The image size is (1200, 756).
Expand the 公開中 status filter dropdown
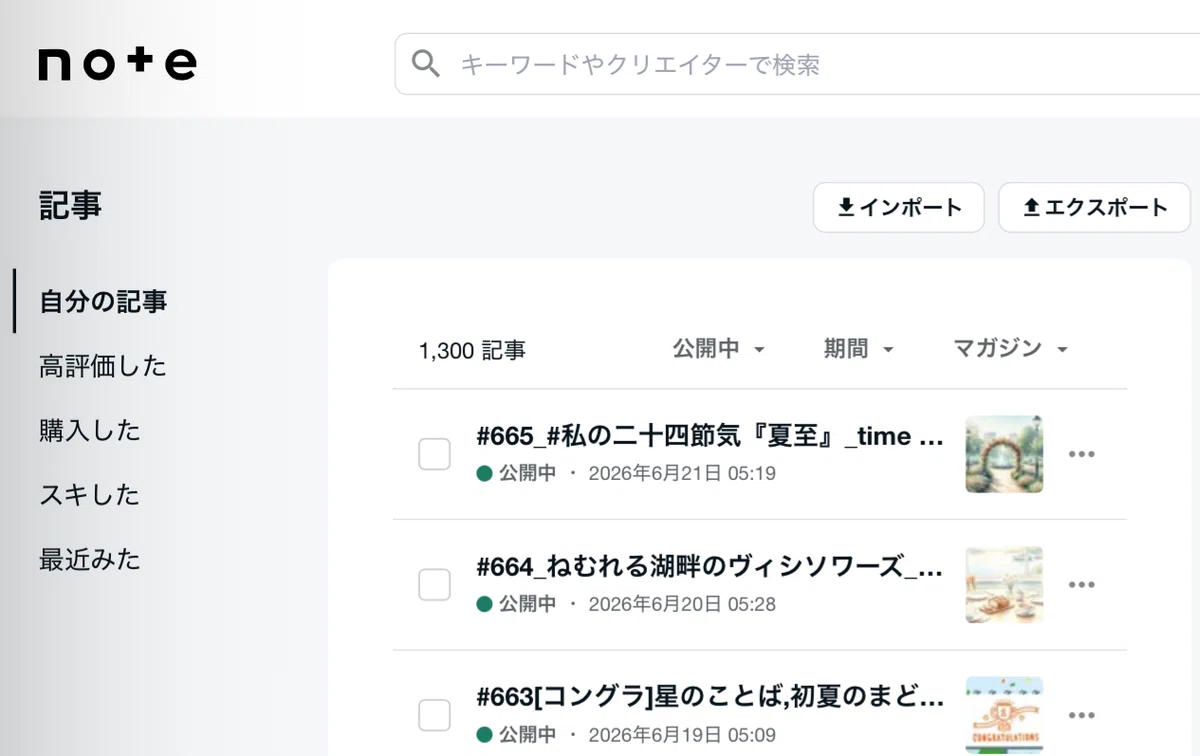click(x=718, y=349)
